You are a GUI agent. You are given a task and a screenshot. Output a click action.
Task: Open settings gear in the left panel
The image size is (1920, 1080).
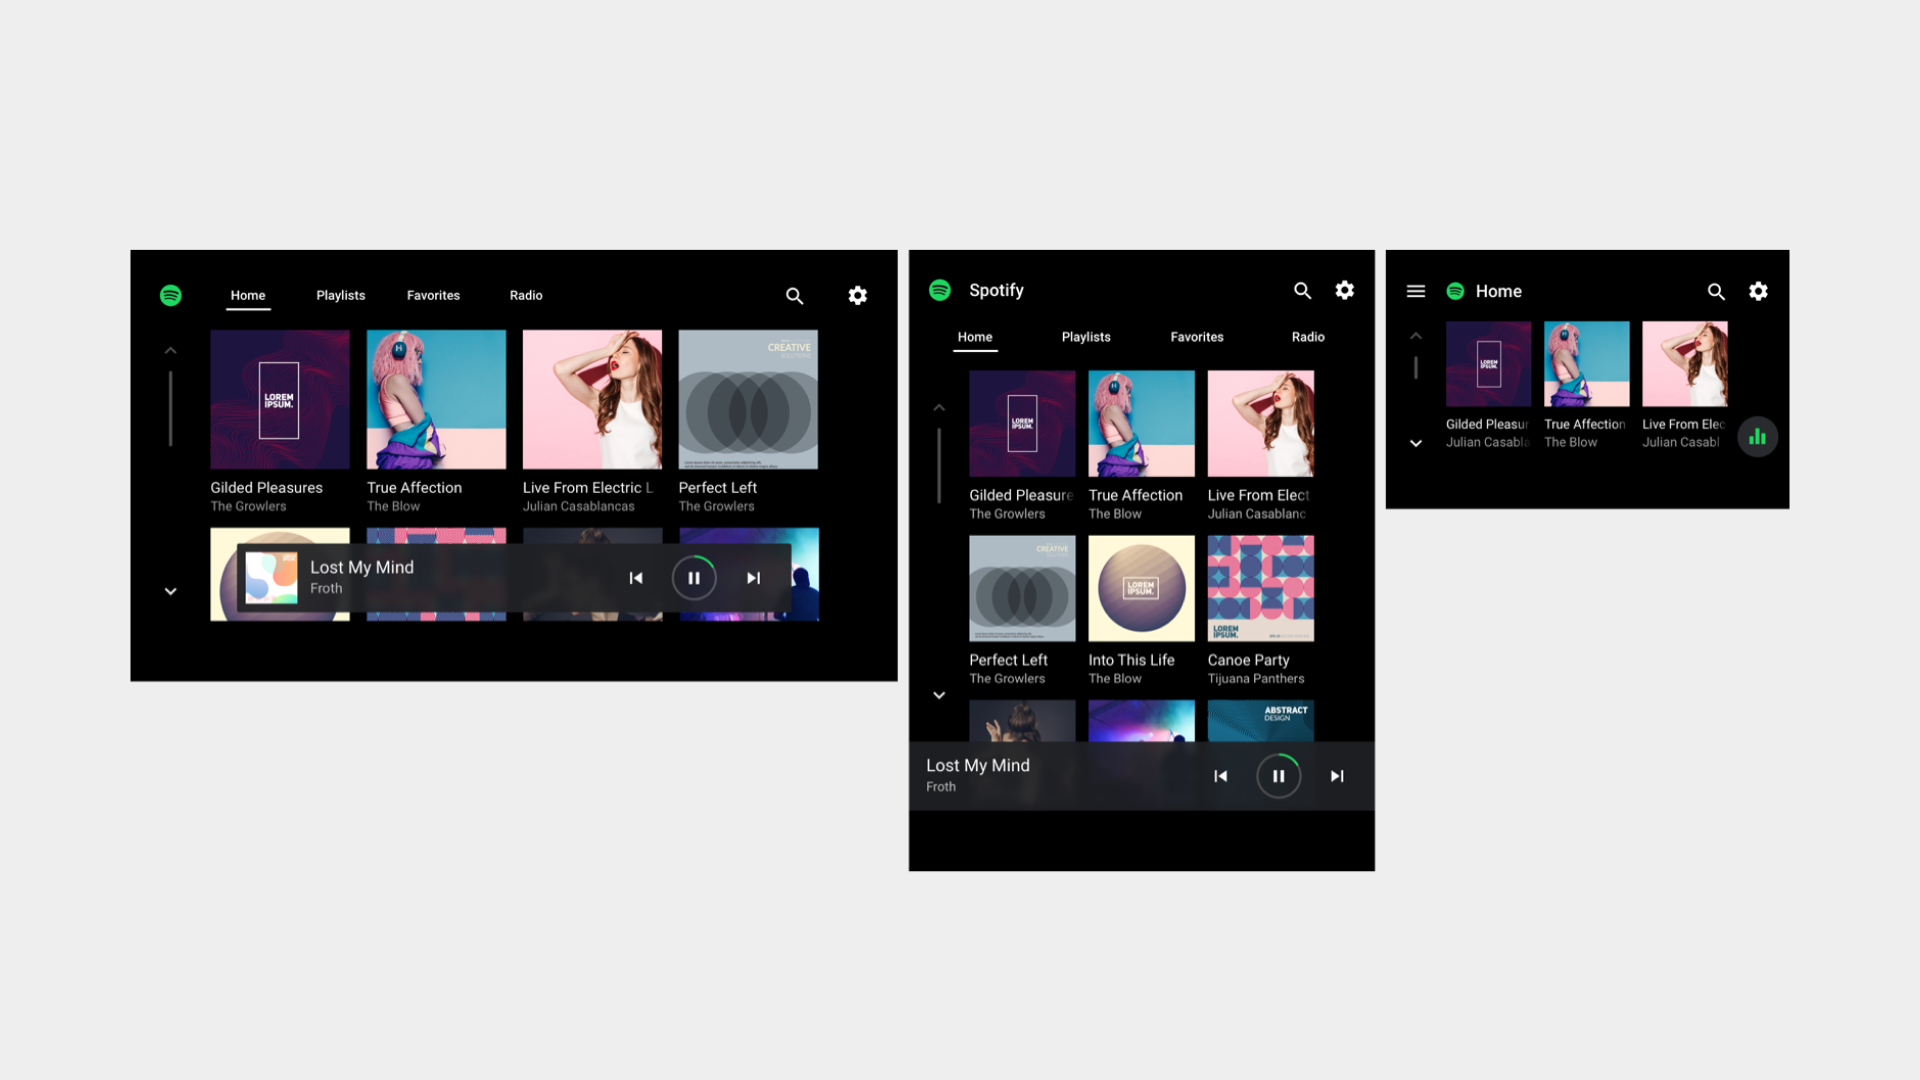tap(857, 296)
